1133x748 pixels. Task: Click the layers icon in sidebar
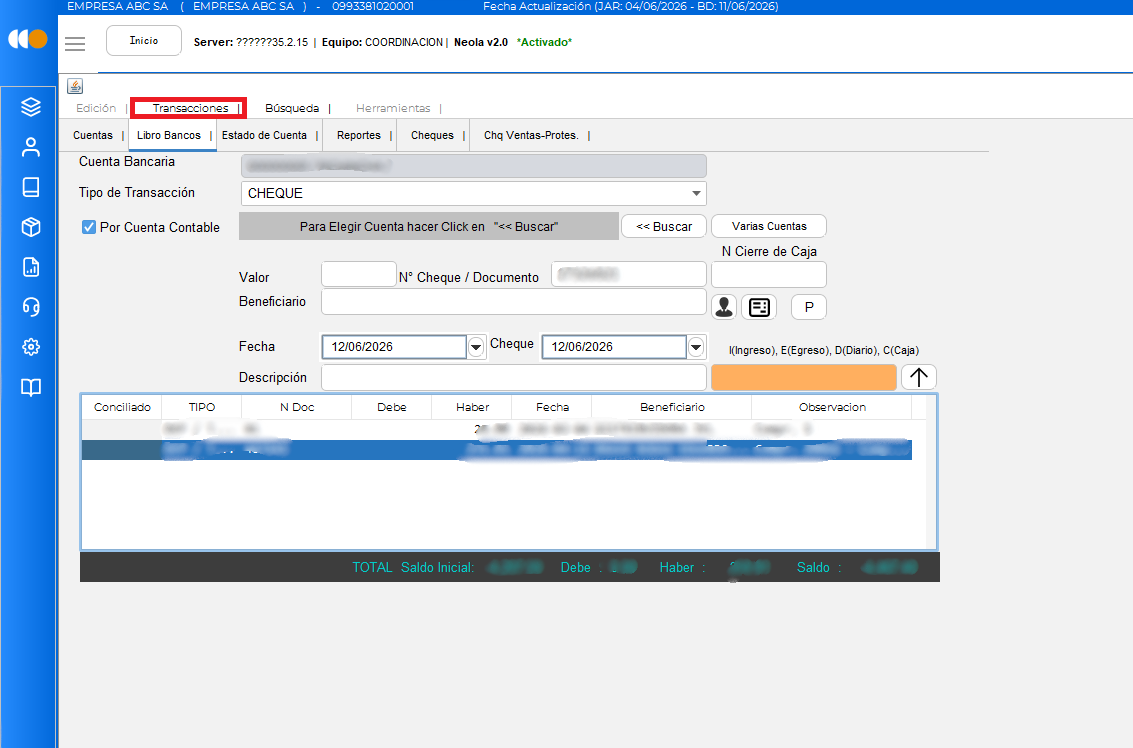(30, 107)
